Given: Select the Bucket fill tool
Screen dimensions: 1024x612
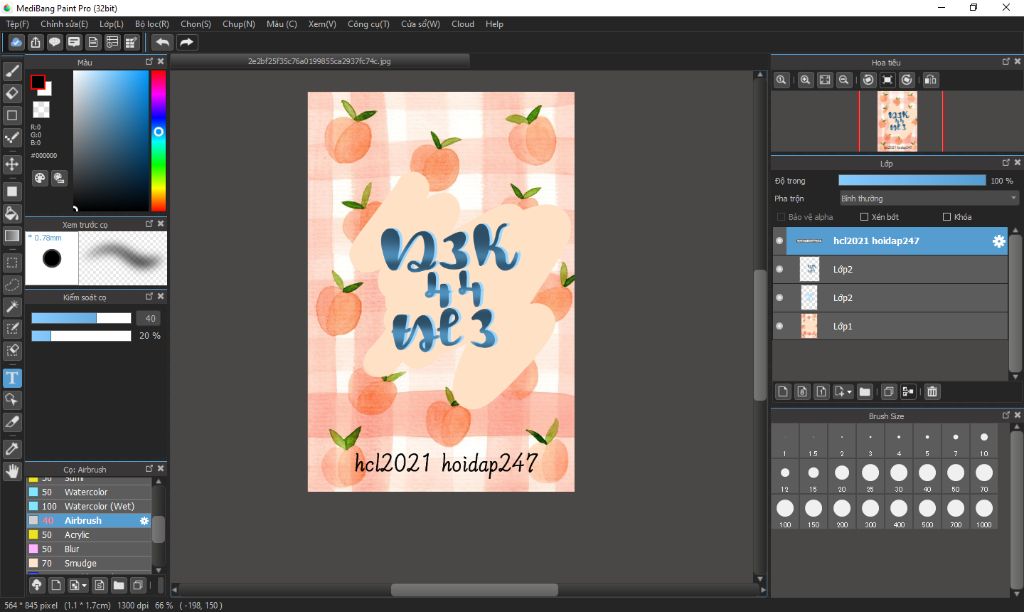Looking at the screenshot, I should click(12, 213).
